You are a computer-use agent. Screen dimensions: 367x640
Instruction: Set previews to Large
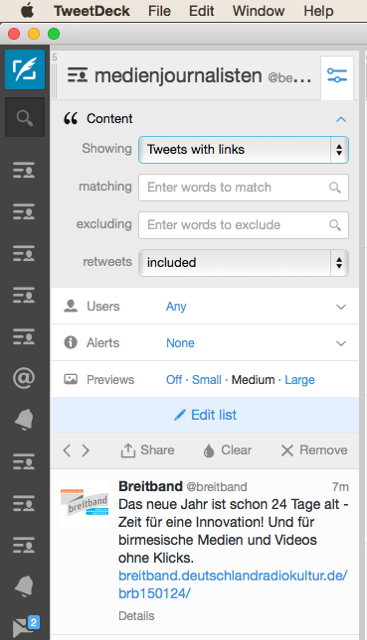point(300,380)
